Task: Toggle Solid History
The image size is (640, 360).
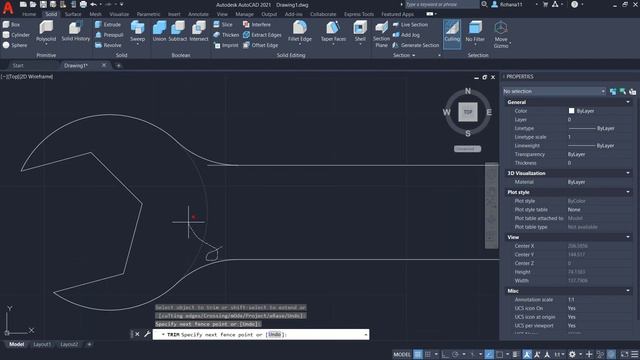Action: point(76,31)
